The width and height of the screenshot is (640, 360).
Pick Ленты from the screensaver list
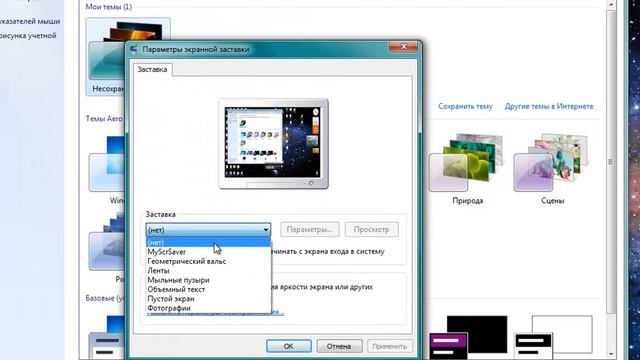208,271
